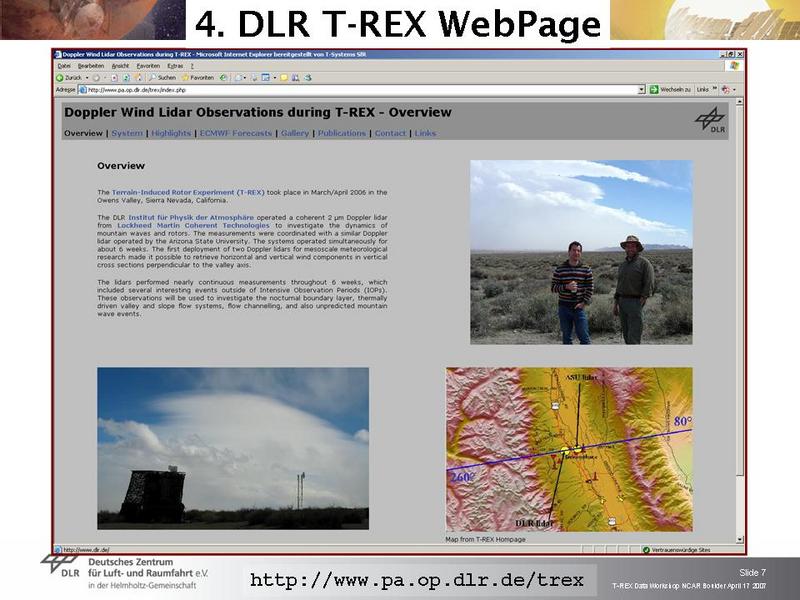This screenshot has height=600, width=800.
Task: Click the page icon in address bar
Action: click(83, 90)
